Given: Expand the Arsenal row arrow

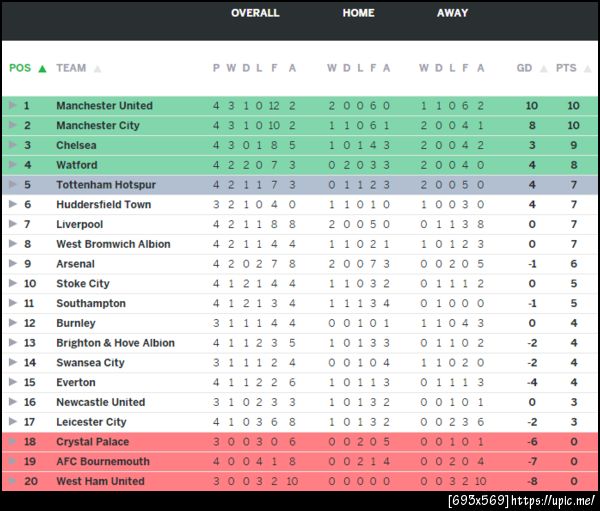Looking at the screenshot, I should 12,264.
